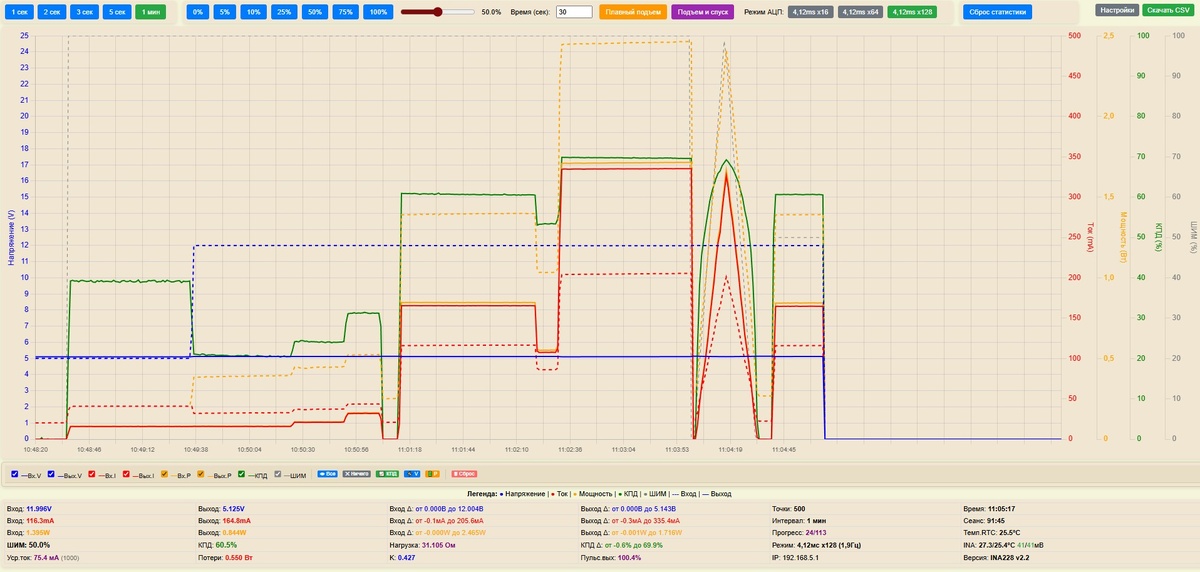Viewport: 1200px width, 572px height.
Task: Toggle the Вых.P series checkbox
Action: 200,474
